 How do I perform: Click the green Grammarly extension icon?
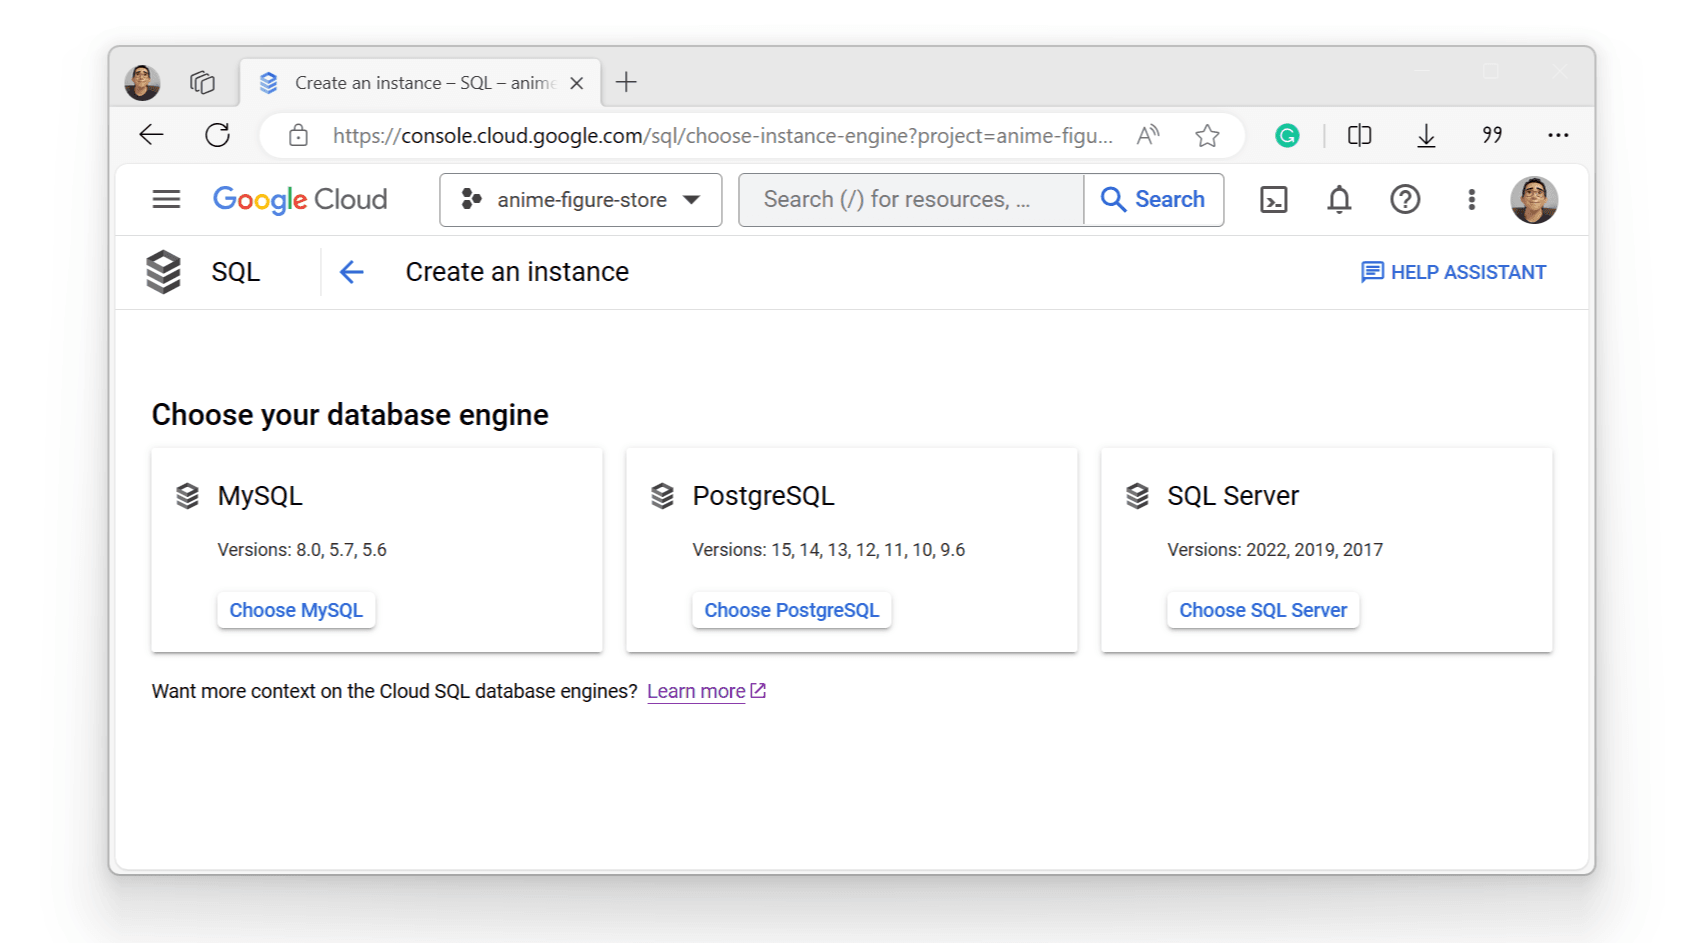[1287, 135]
